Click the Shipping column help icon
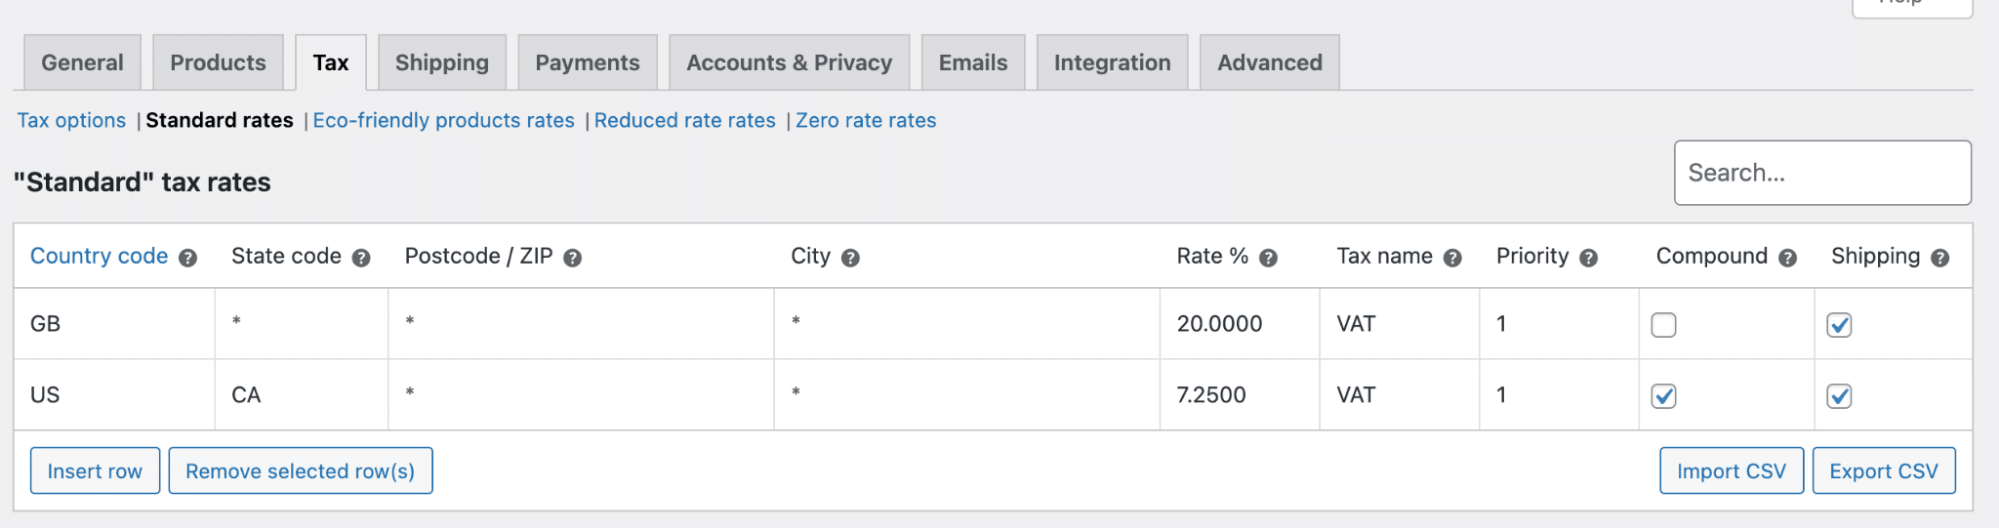 (1940, 258)
